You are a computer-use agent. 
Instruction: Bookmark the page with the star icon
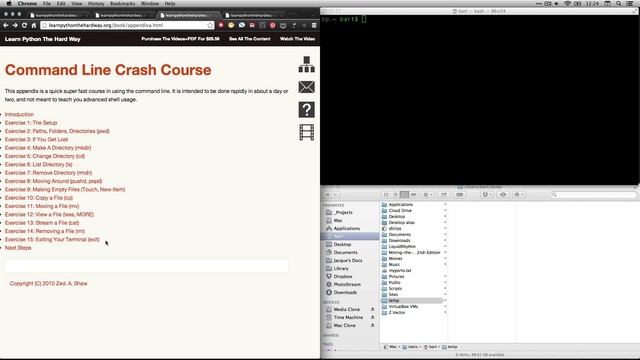tap(210, 25)
